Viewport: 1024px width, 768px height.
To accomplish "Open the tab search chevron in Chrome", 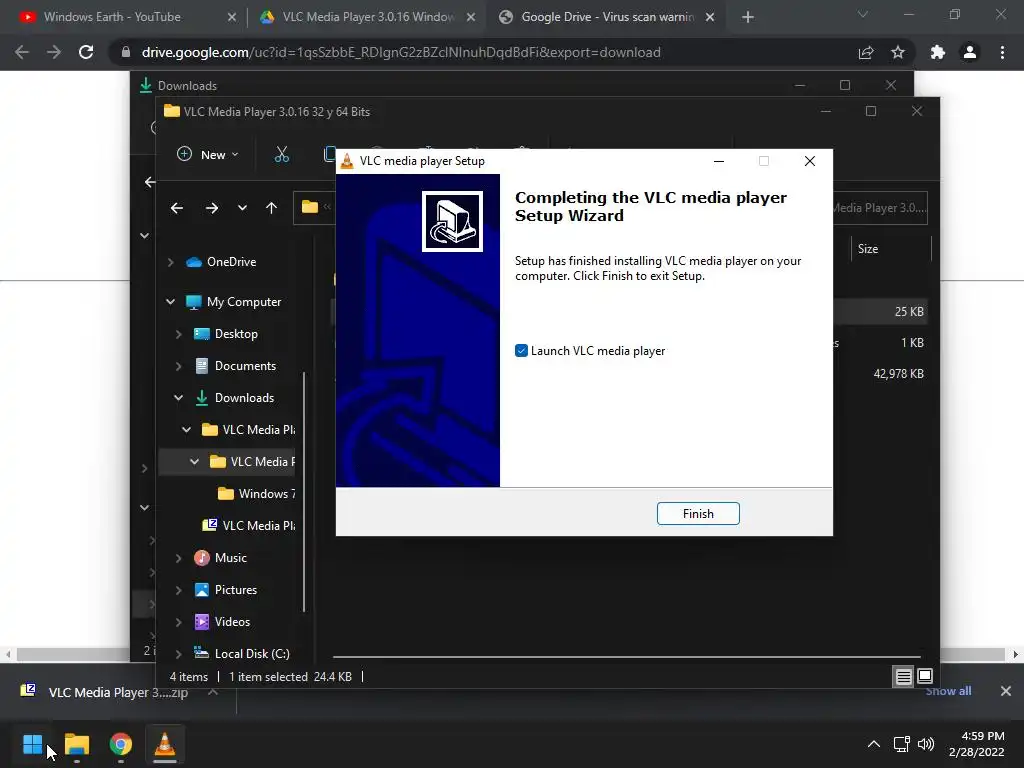I will [x=862, y=14].
